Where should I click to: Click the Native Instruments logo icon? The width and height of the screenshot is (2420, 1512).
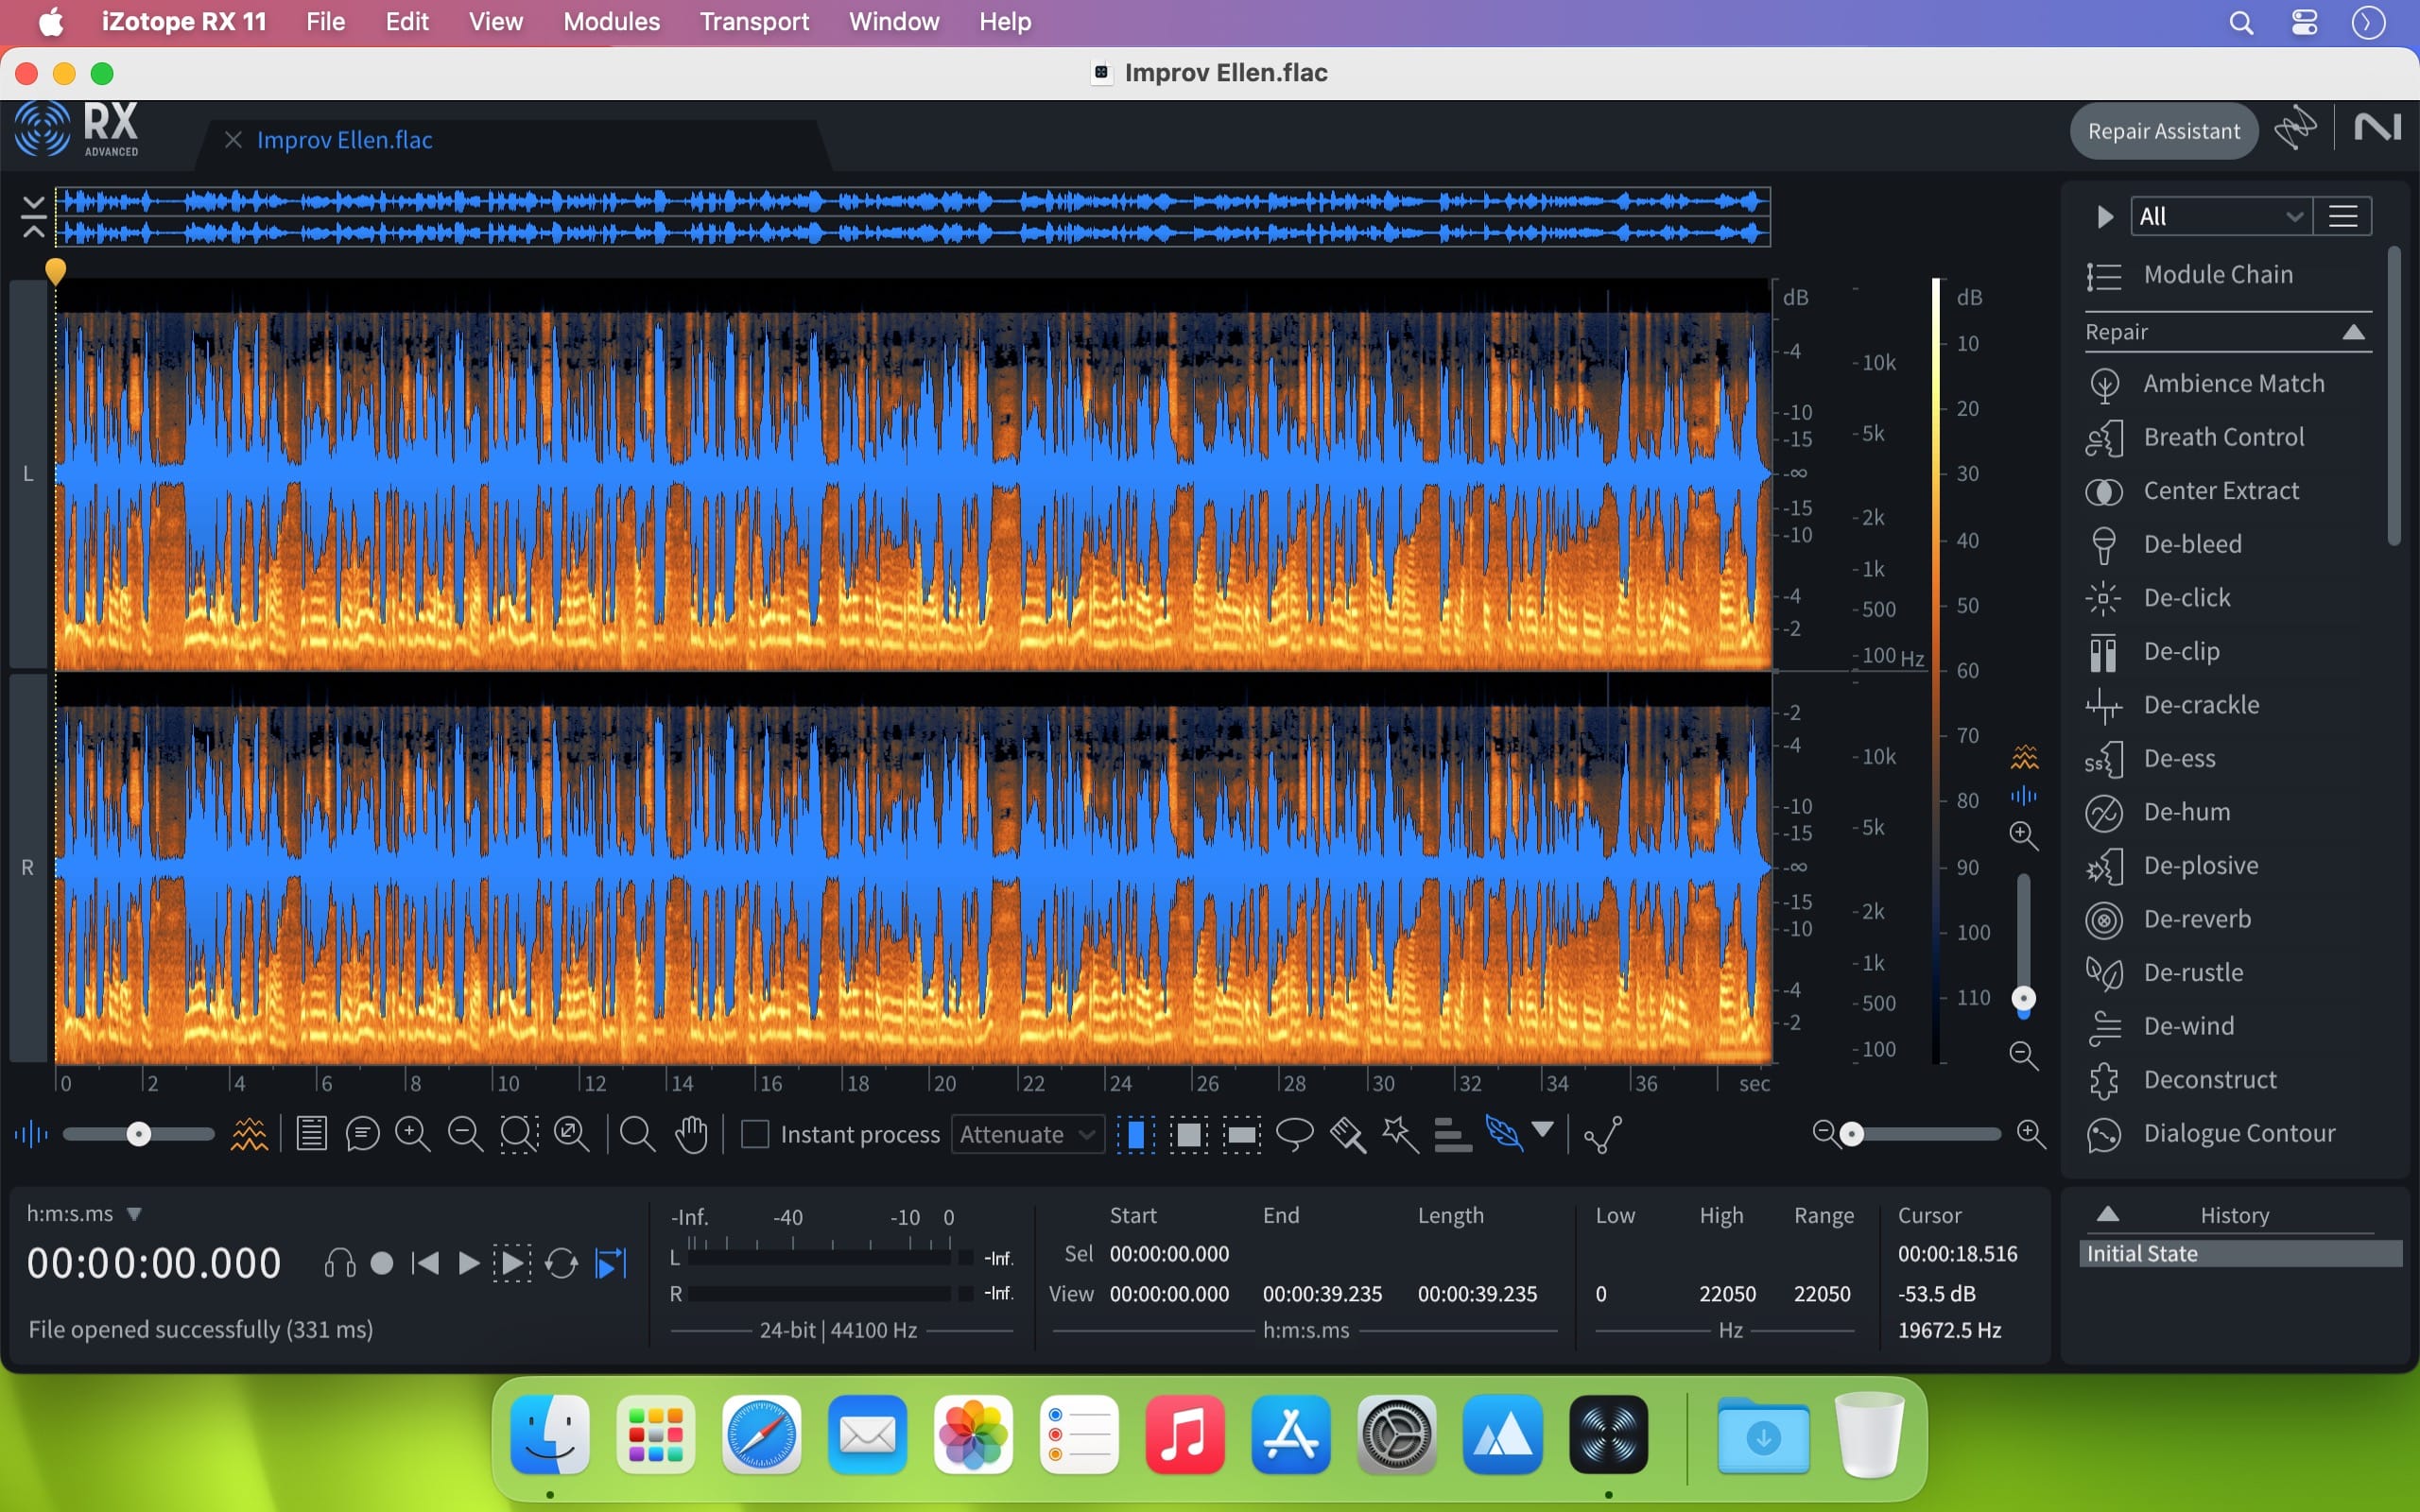pyautogui.click(x=2377, y=128)
